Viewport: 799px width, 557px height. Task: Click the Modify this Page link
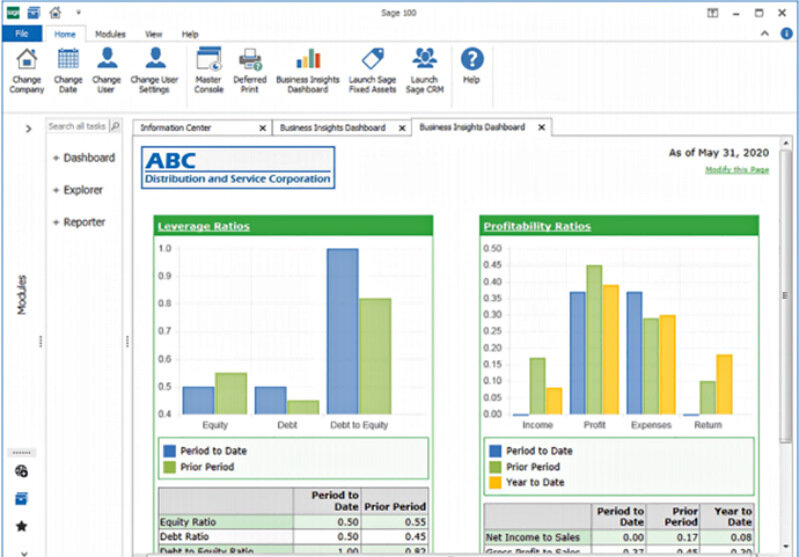pos(736,170)
